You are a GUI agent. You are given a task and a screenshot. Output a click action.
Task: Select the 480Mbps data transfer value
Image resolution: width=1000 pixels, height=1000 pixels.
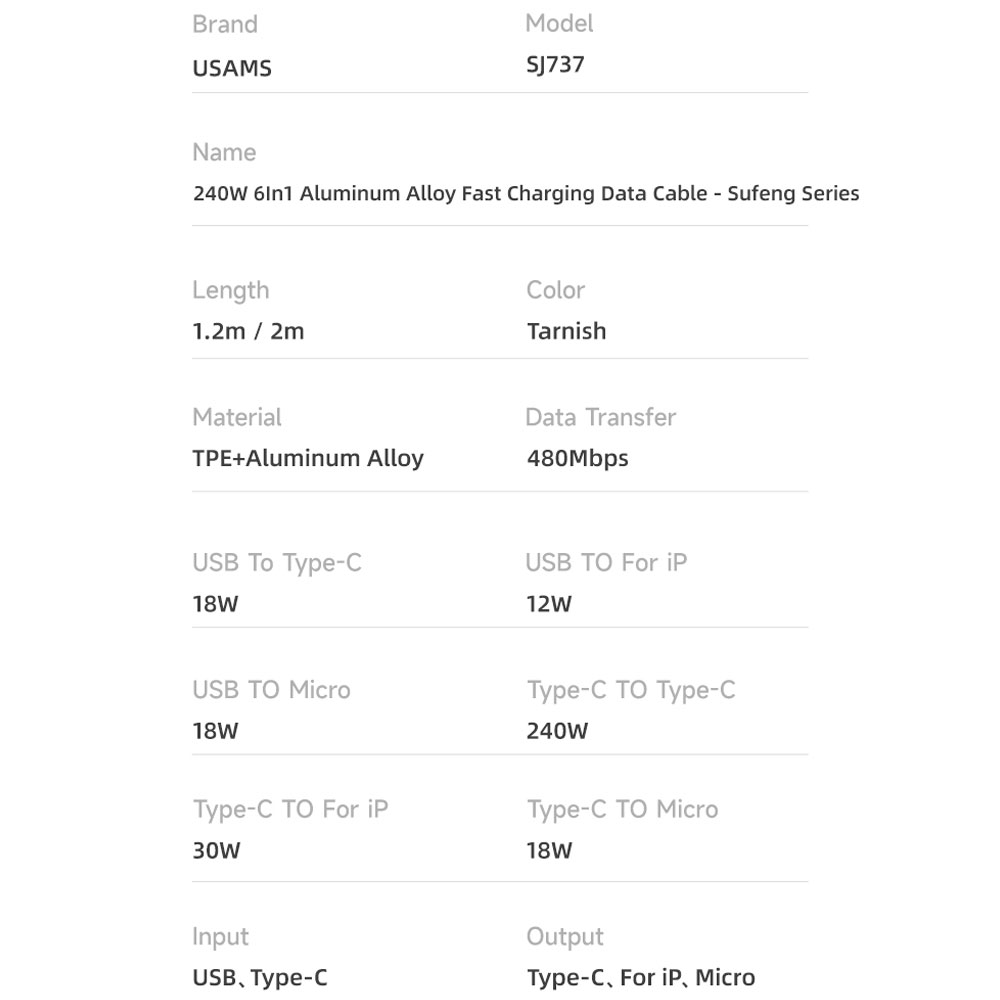pos(577,458)
